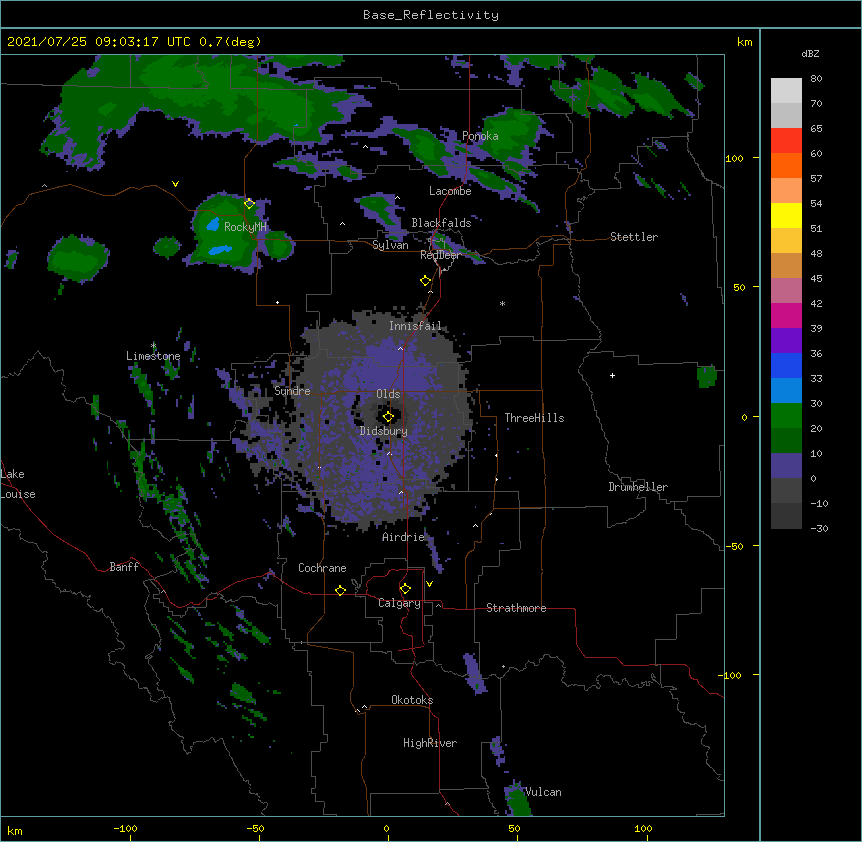This screenshot has width=862, height=842.
Task: Click the yellow 54 dBZ legend swatch
Action: click(786, 215)
